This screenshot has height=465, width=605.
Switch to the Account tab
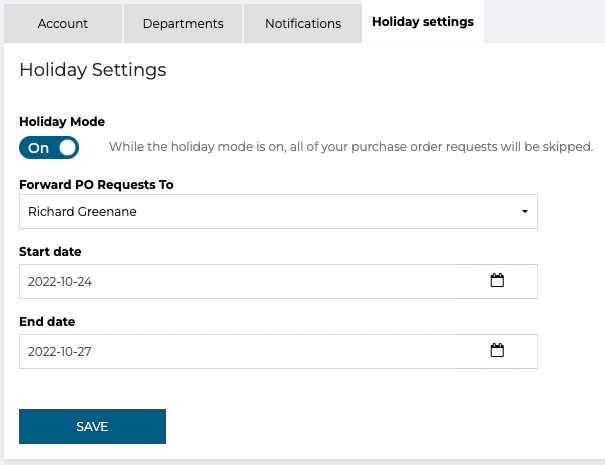tap(63, 24)
